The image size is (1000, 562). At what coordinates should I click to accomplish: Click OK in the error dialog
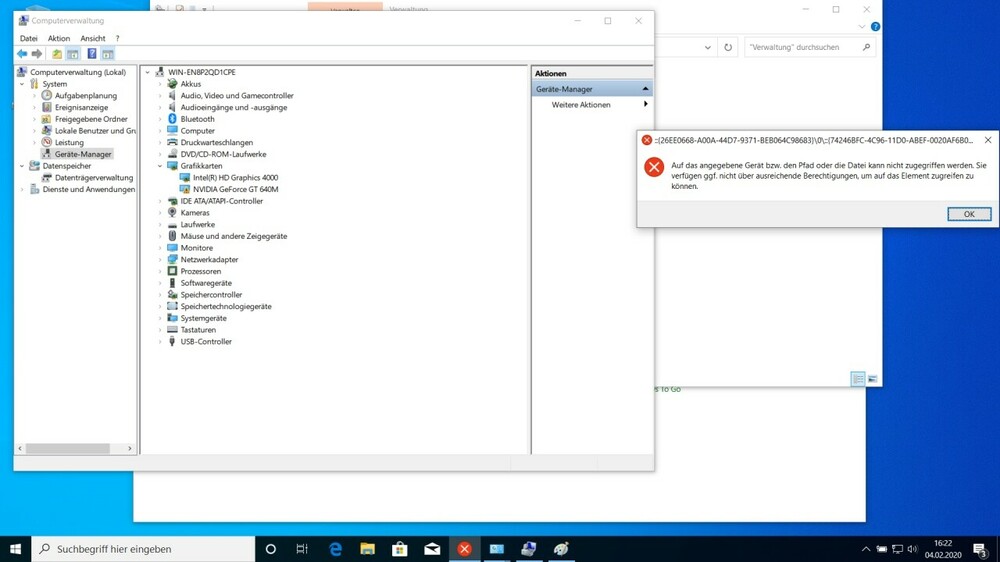[x=968, y=214]
